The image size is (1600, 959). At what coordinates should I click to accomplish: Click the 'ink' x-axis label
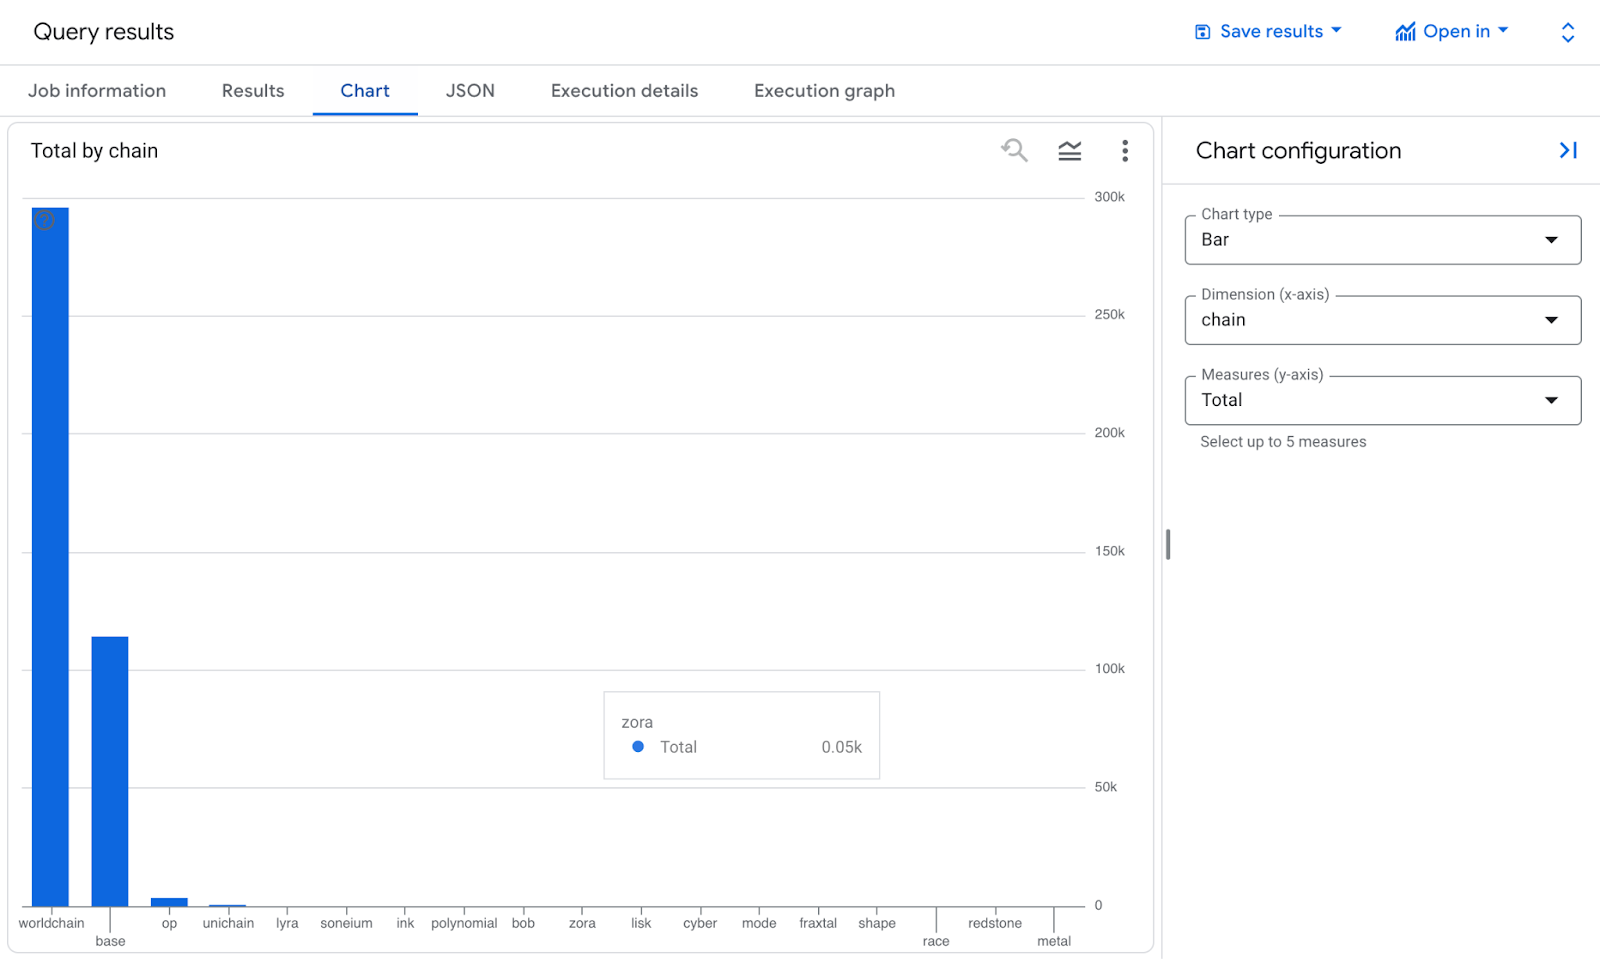click(405, 923)
